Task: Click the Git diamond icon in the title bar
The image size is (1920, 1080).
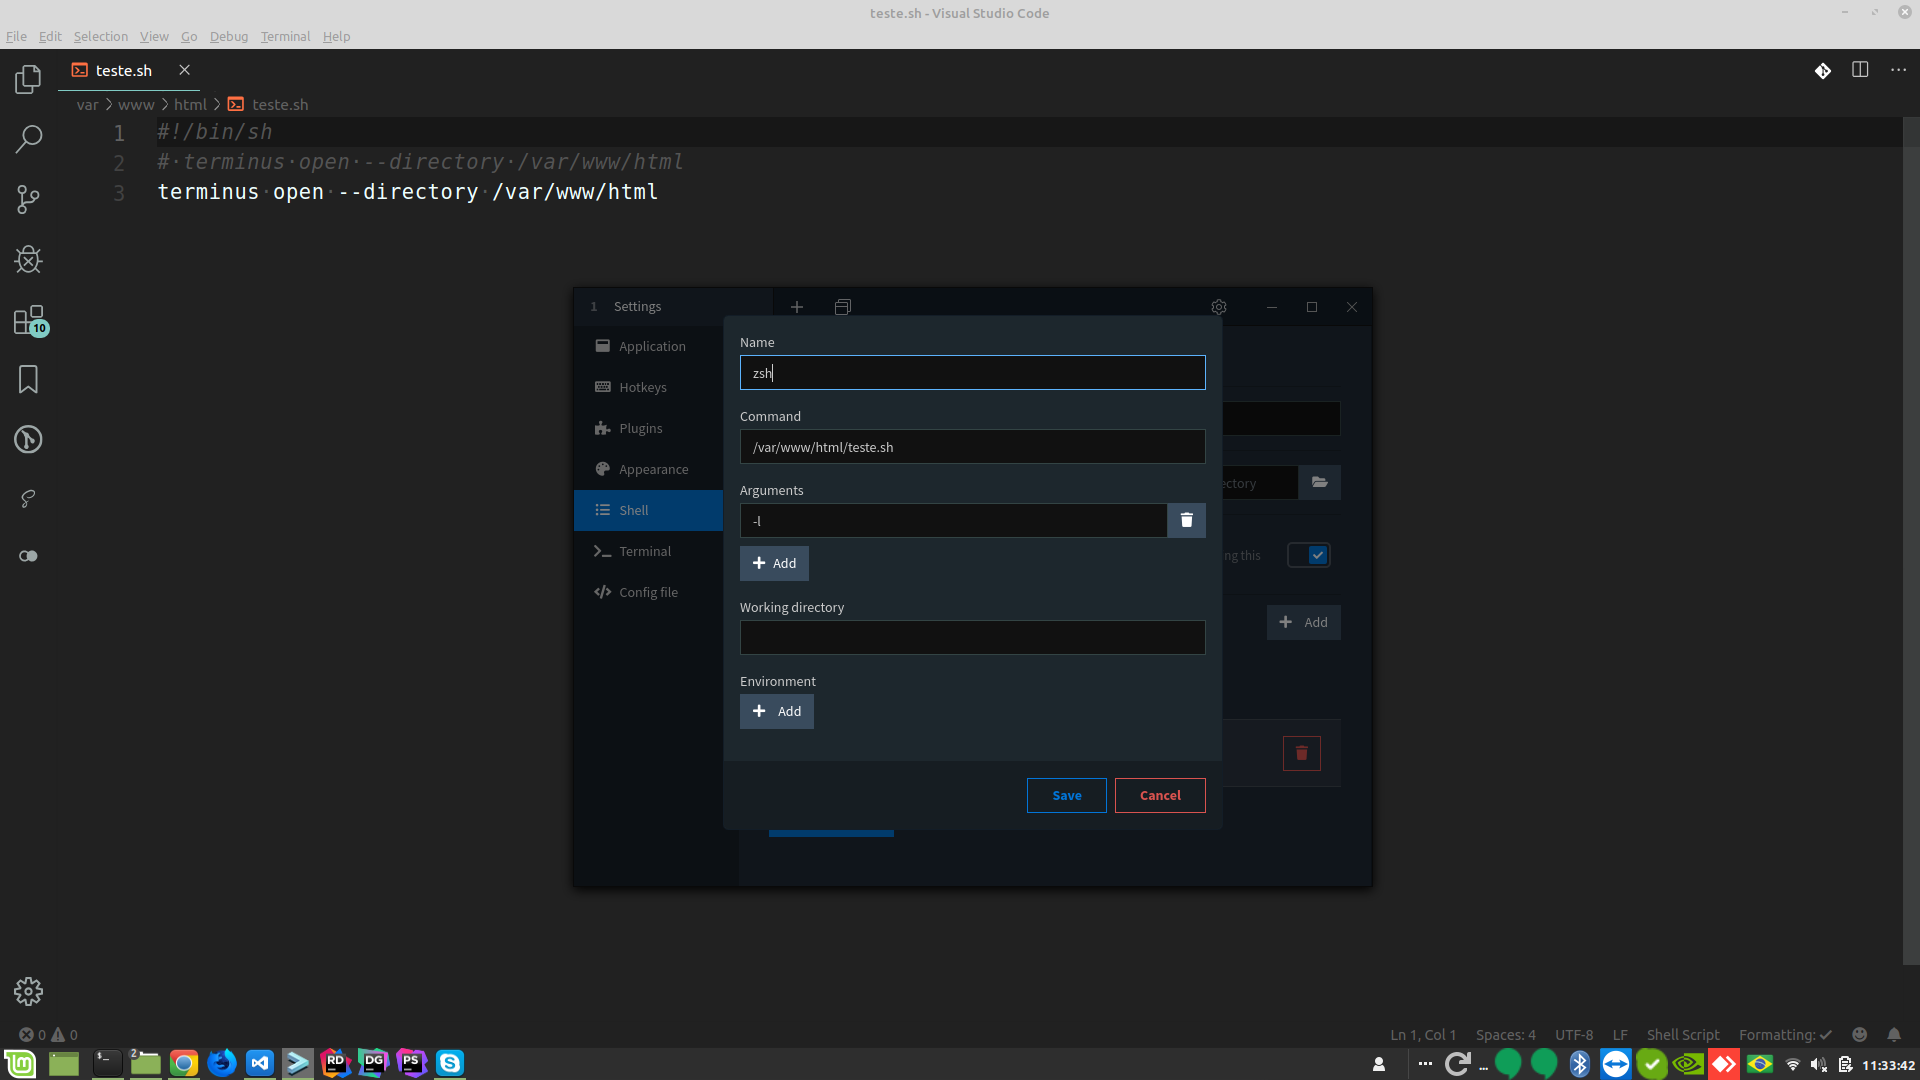Action: (1823, 70)
